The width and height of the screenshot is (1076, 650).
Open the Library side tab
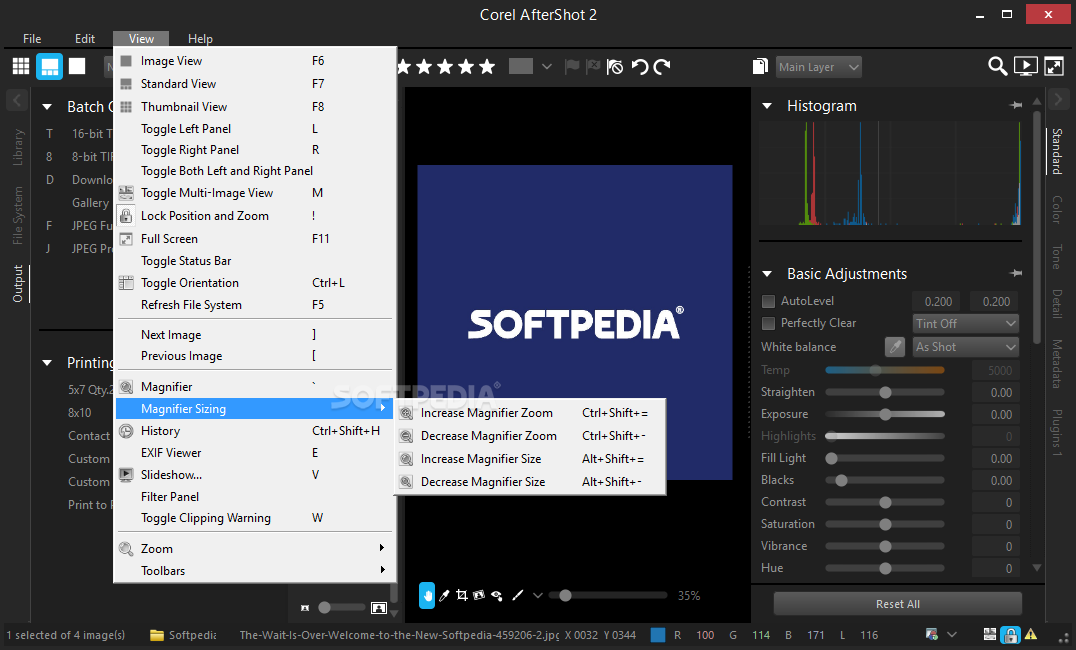point(18,147)
